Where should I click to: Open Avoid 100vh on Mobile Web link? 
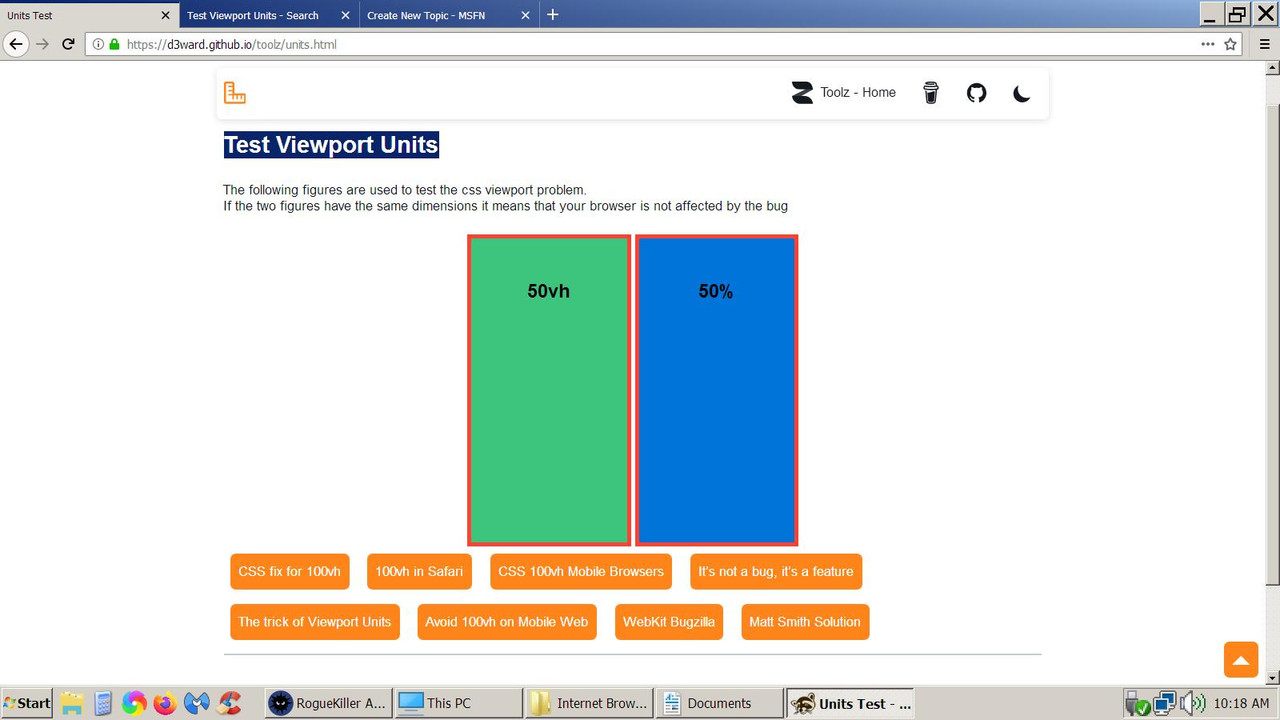(x=507, y=622)
